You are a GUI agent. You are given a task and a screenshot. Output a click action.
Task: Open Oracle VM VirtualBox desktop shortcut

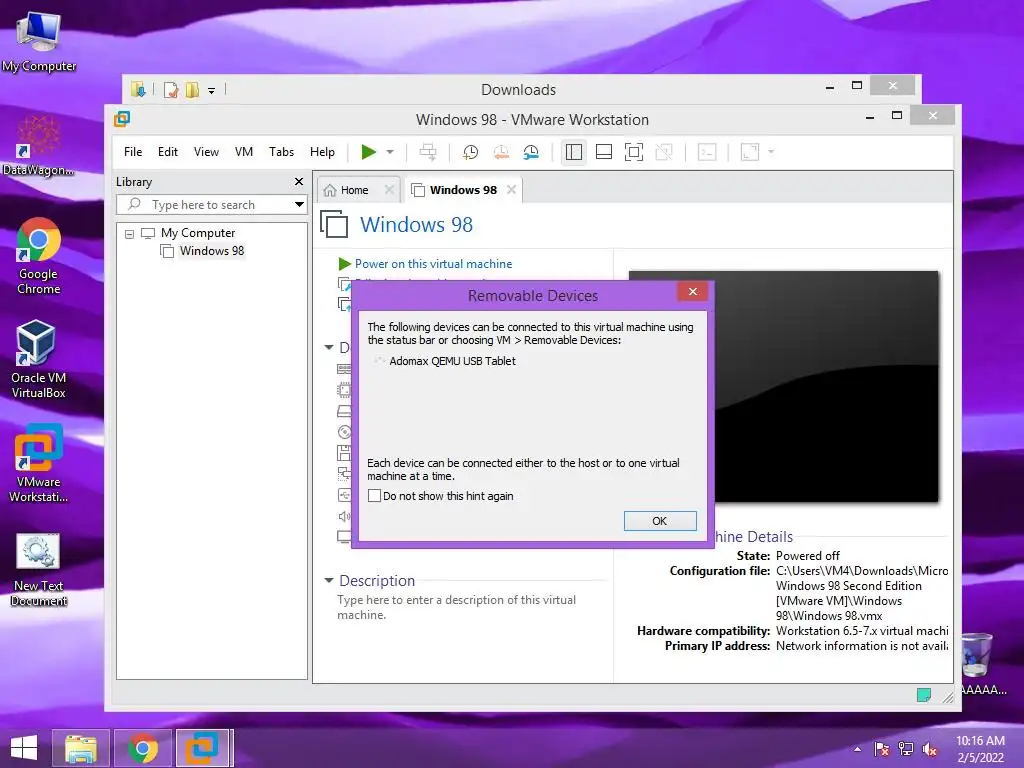[39, 359]
